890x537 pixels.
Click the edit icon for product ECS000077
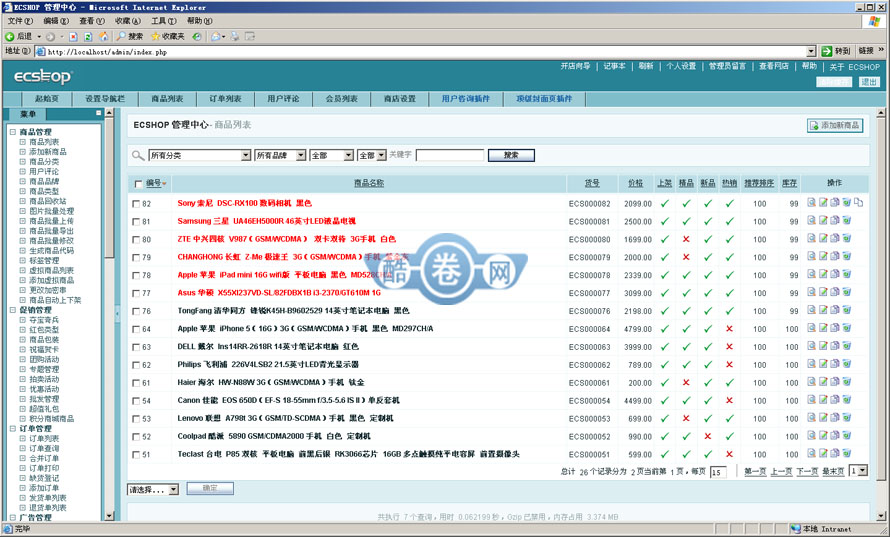(x=823, y=292)
